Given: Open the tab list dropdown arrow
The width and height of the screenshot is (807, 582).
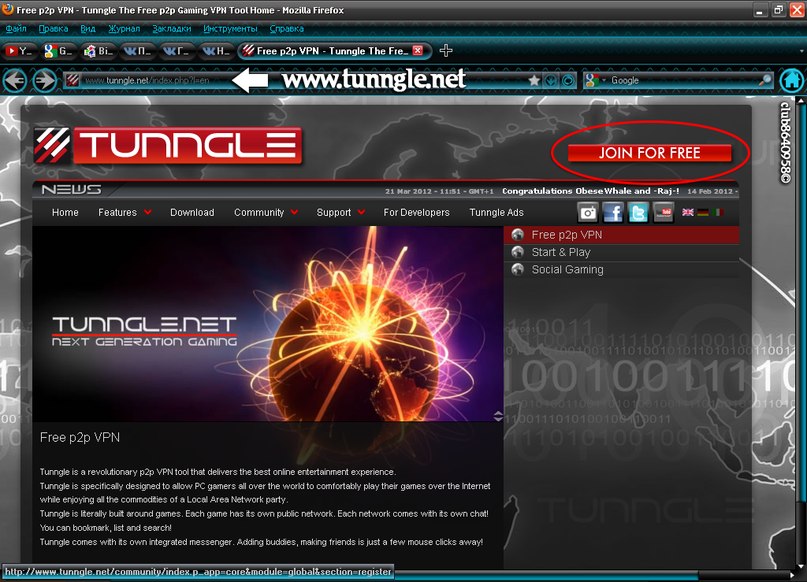Looking at the screenshot, I should pos(802,51).
